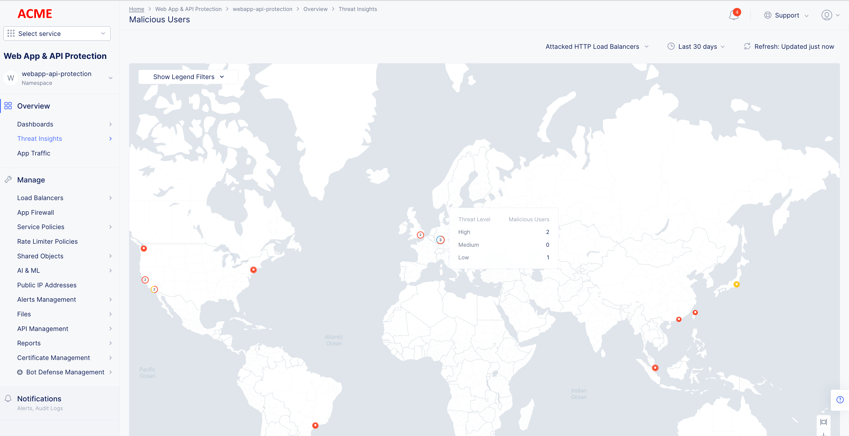This screenshot has width=849, height=436.
Task: Open Threat Insights in sidebar
Action: [40, 139]
